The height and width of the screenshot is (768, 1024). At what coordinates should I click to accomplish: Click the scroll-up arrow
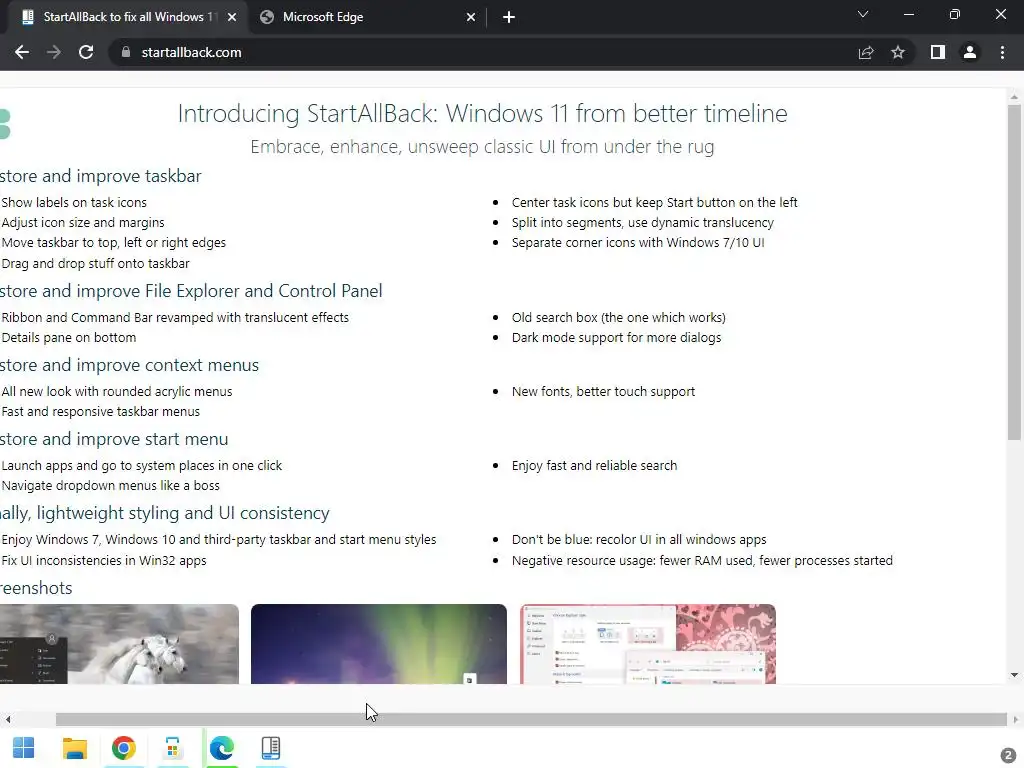tap(1014, 97)
